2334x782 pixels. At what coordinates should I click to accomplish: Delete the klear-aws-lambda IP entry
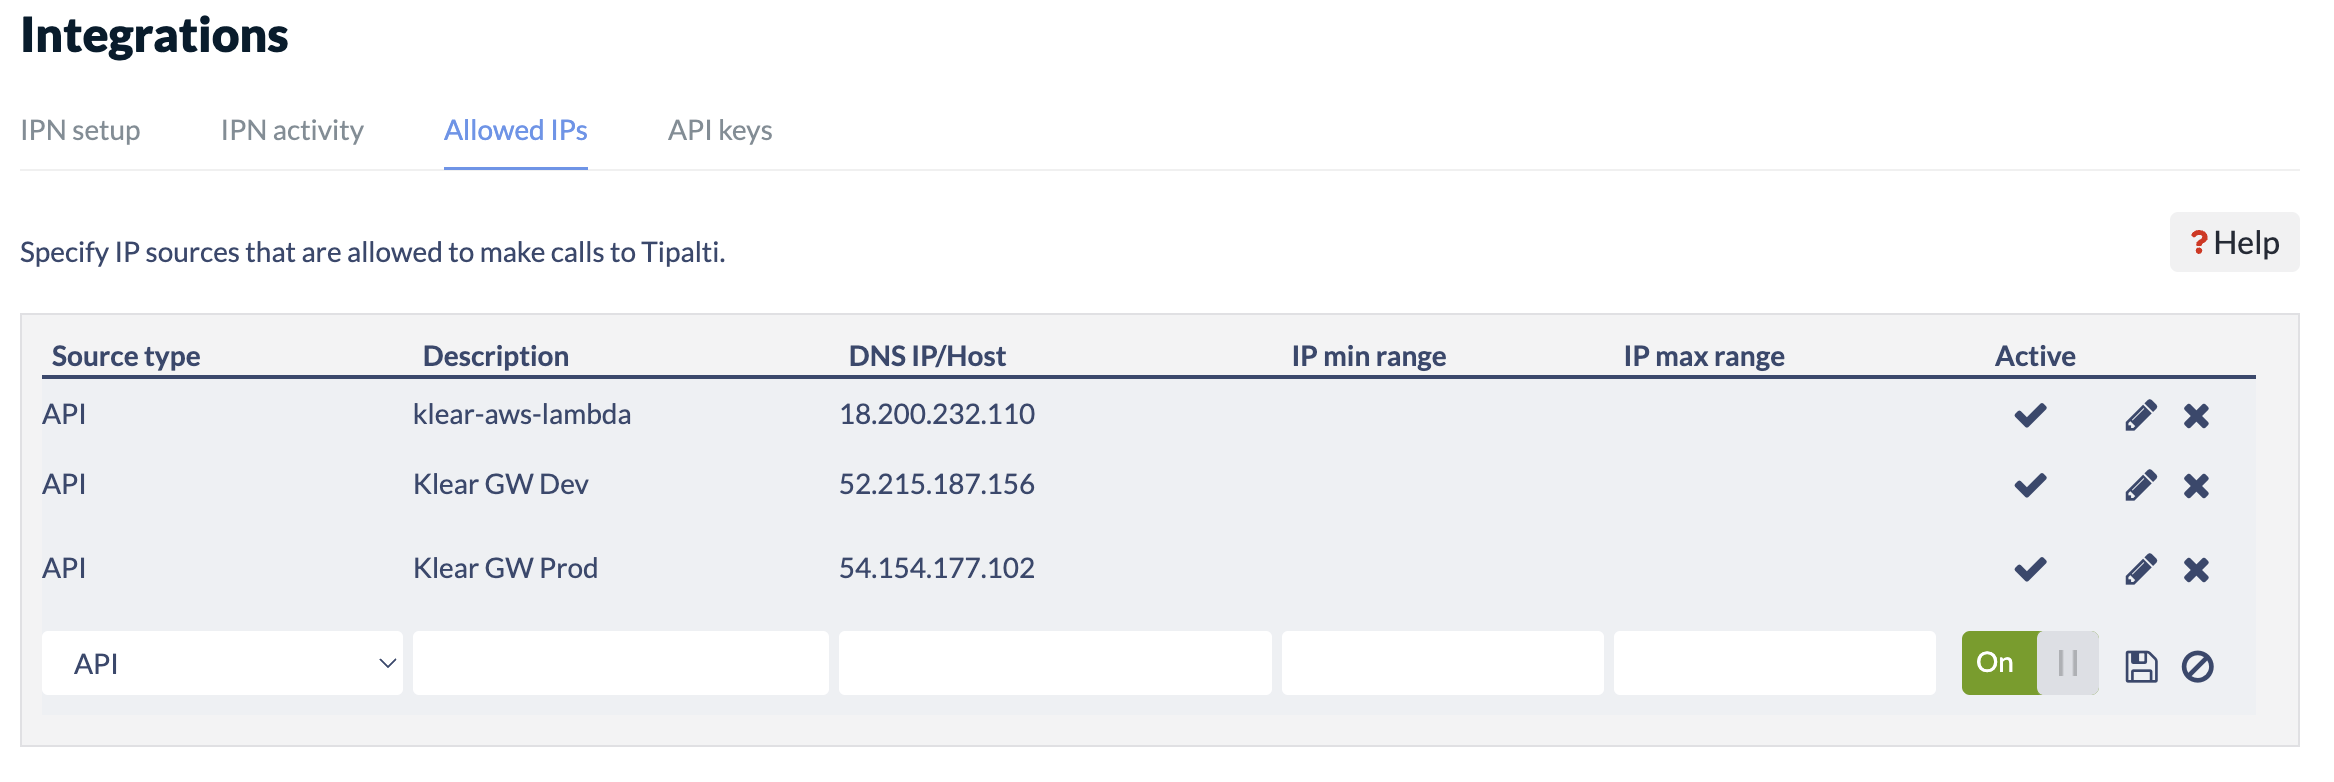tap(2196, 415)
